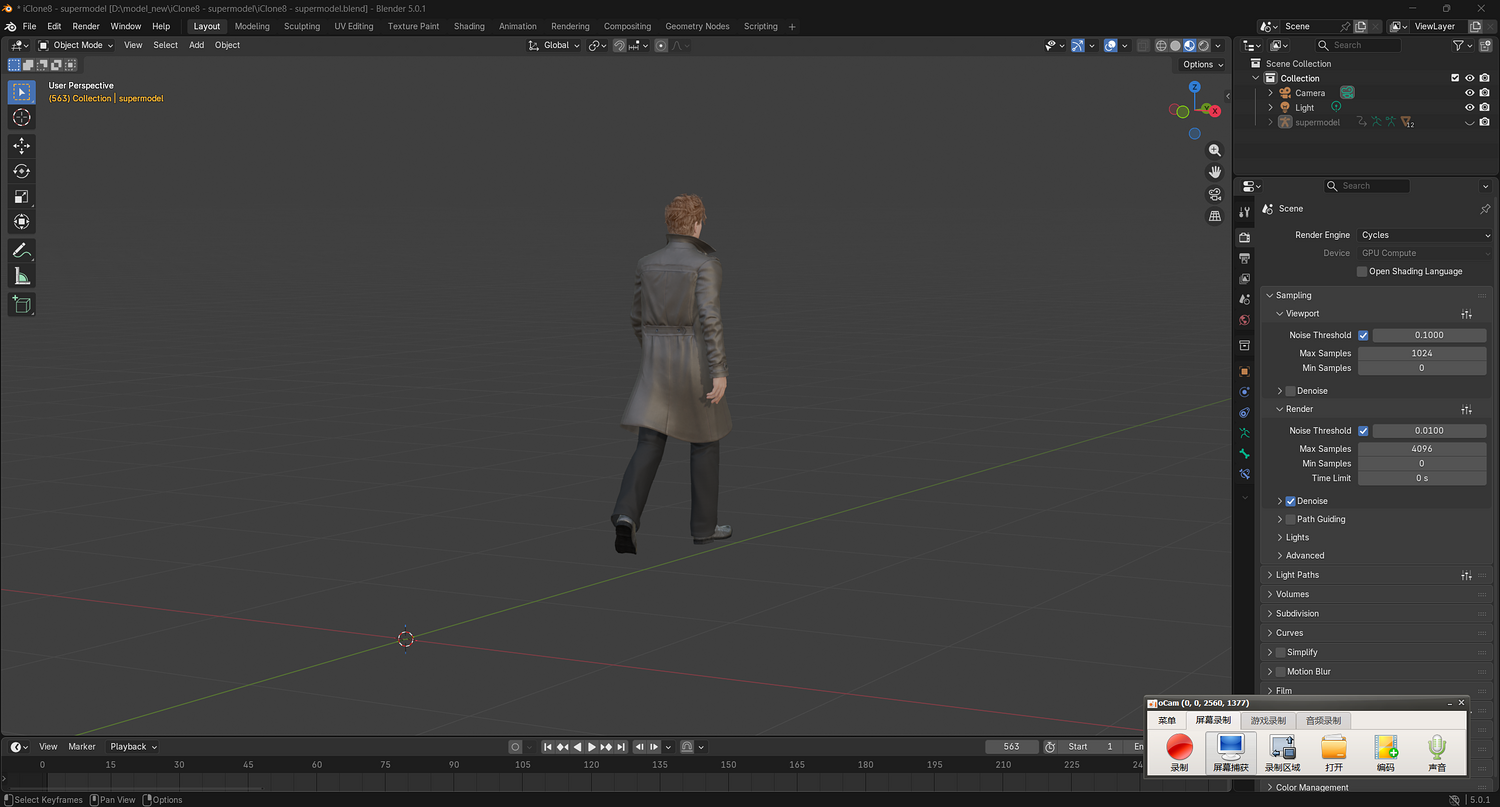Viewport: 1500px width, 807px height.
Task: Open the Scene properties tab
Action: (1244, 299)
